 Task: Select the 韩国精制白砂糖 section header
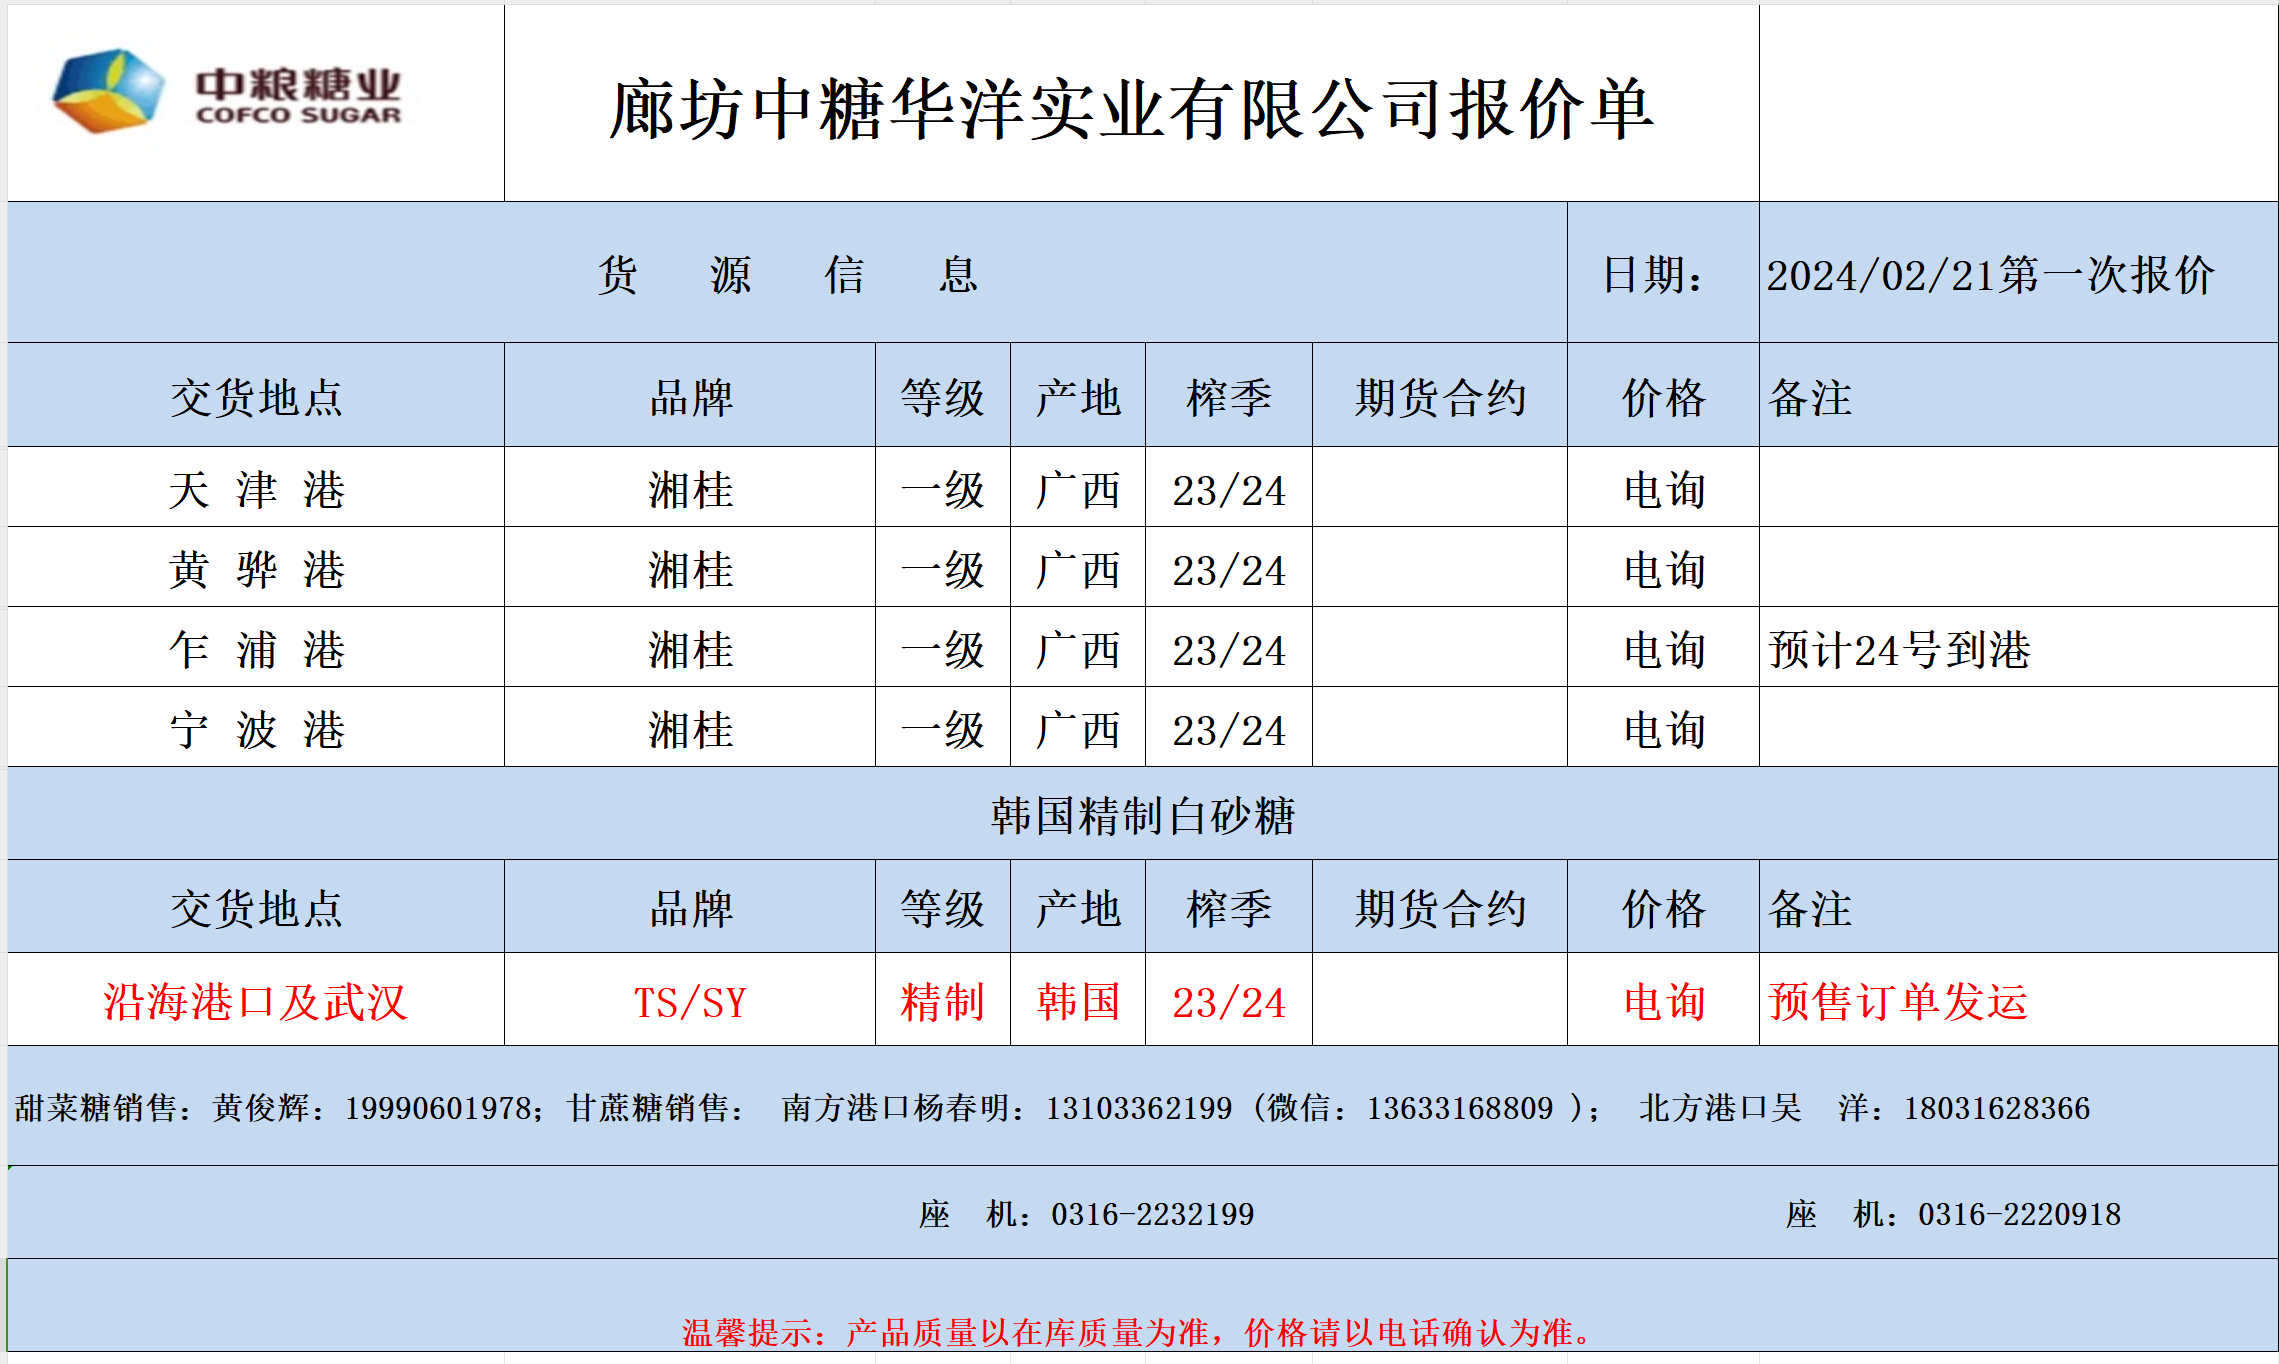tap(1142, 816)
